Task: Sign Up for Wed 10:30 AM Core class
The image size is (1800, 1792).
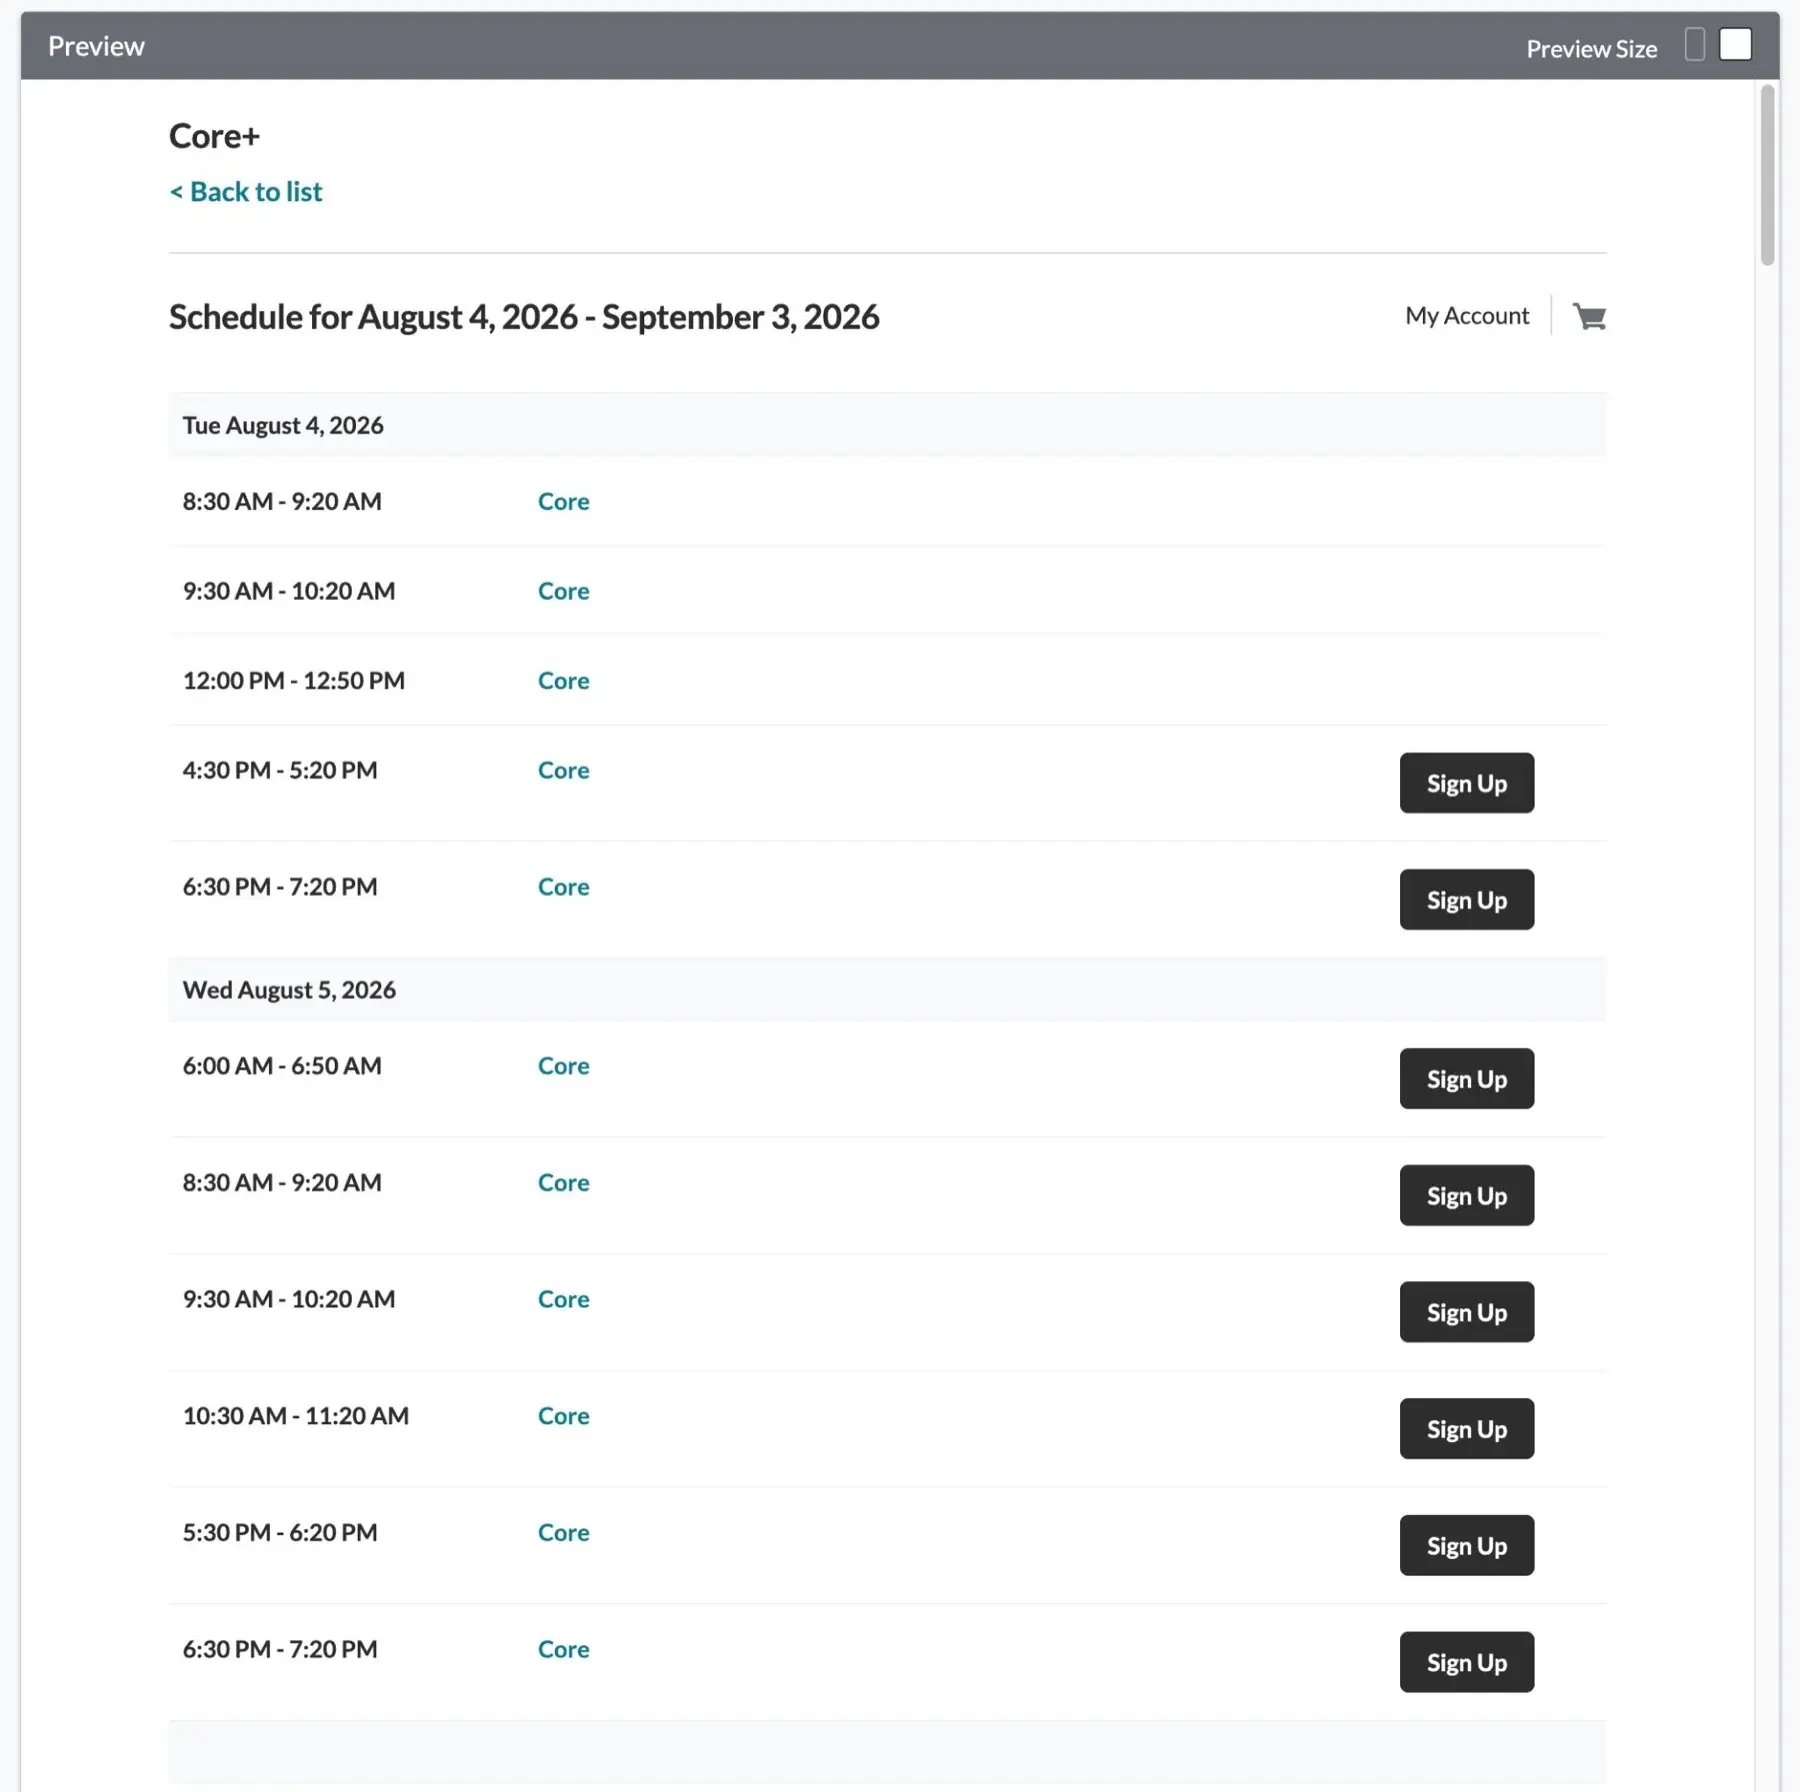Action: (1466, 1429)
